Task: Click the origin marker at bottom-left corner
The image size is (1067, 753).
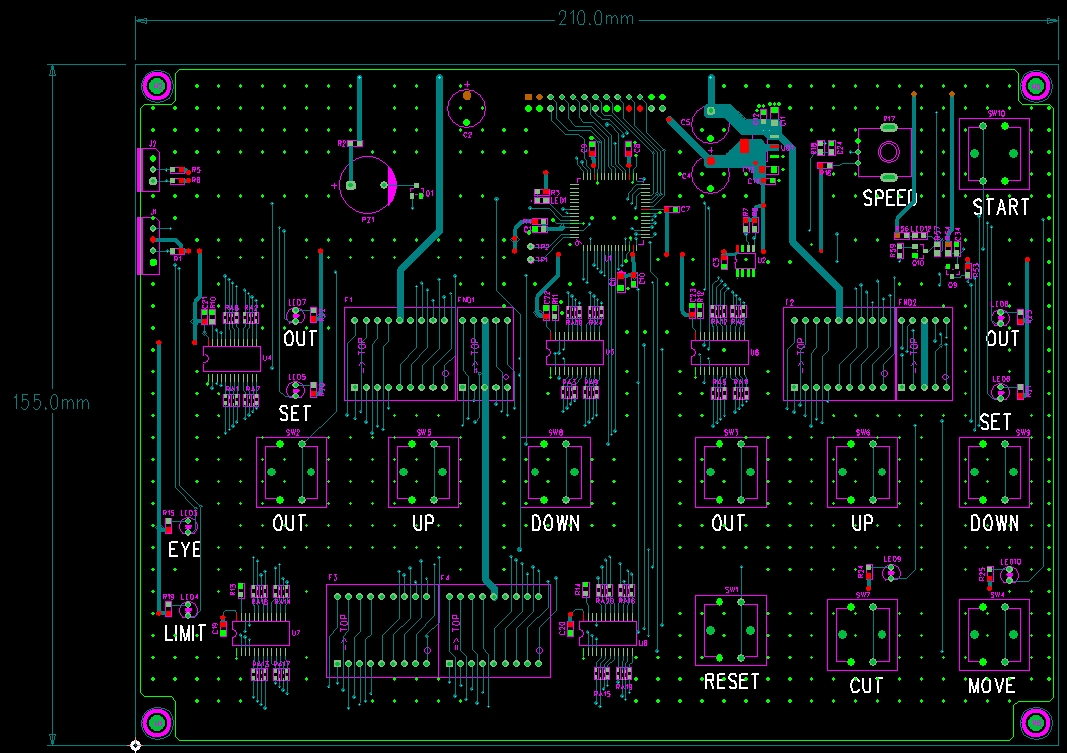Action: pos(135,745)
